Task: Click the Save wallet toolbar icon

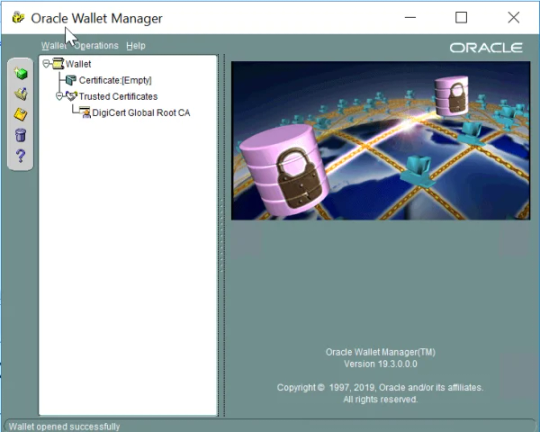Action: click(x=21, y=114)
